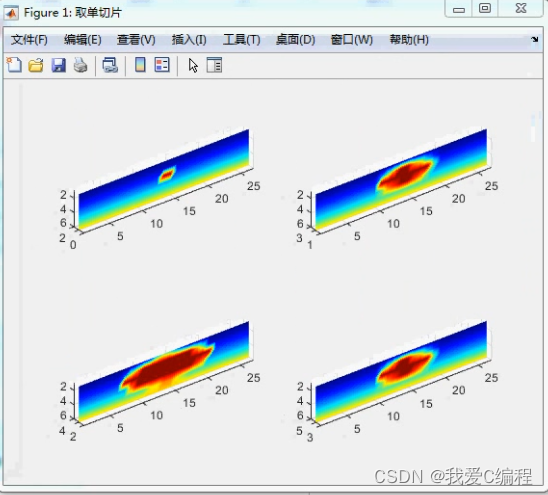Open a file with the folder icon
The image size is (548, 495).
[36, 65]
